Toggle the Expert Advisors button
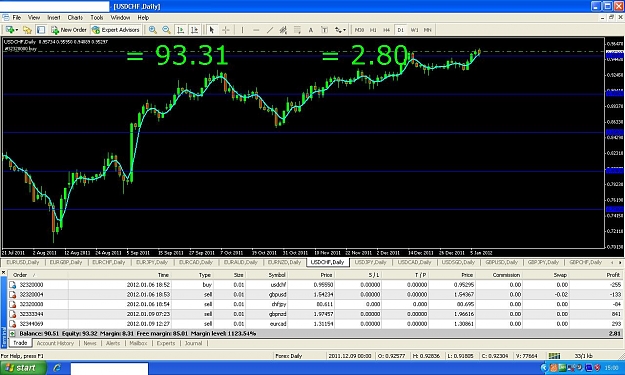 pos(116,30)
